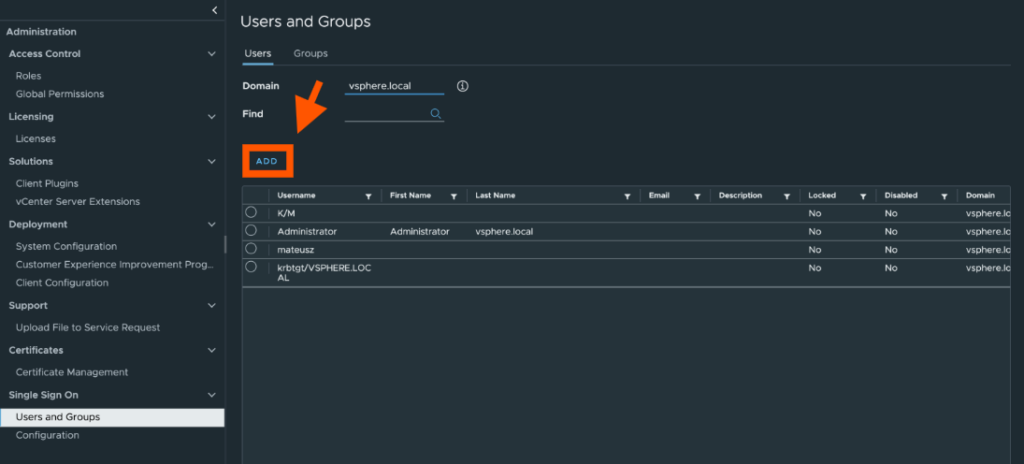Open the Username column filter icon
Viewport: 1024px width, 464px height.
(369, 196)
